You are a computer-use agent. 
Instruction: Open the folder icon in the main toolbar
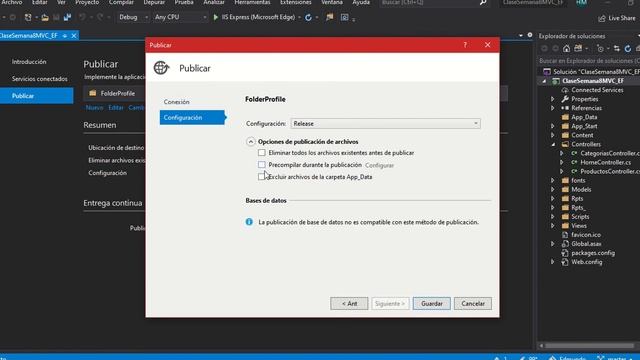(x=45, y=18)
